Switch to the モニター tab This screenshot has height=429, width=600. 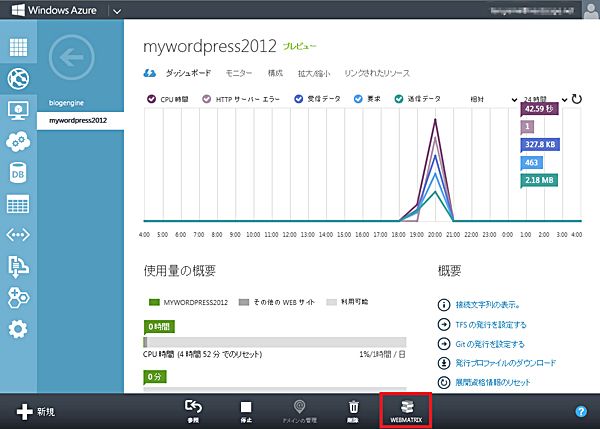239,73
